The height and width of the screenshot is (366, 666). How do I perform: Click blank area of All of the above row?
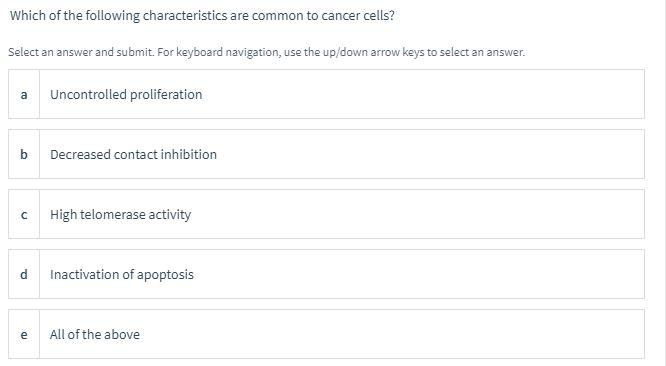click(391, 334)
